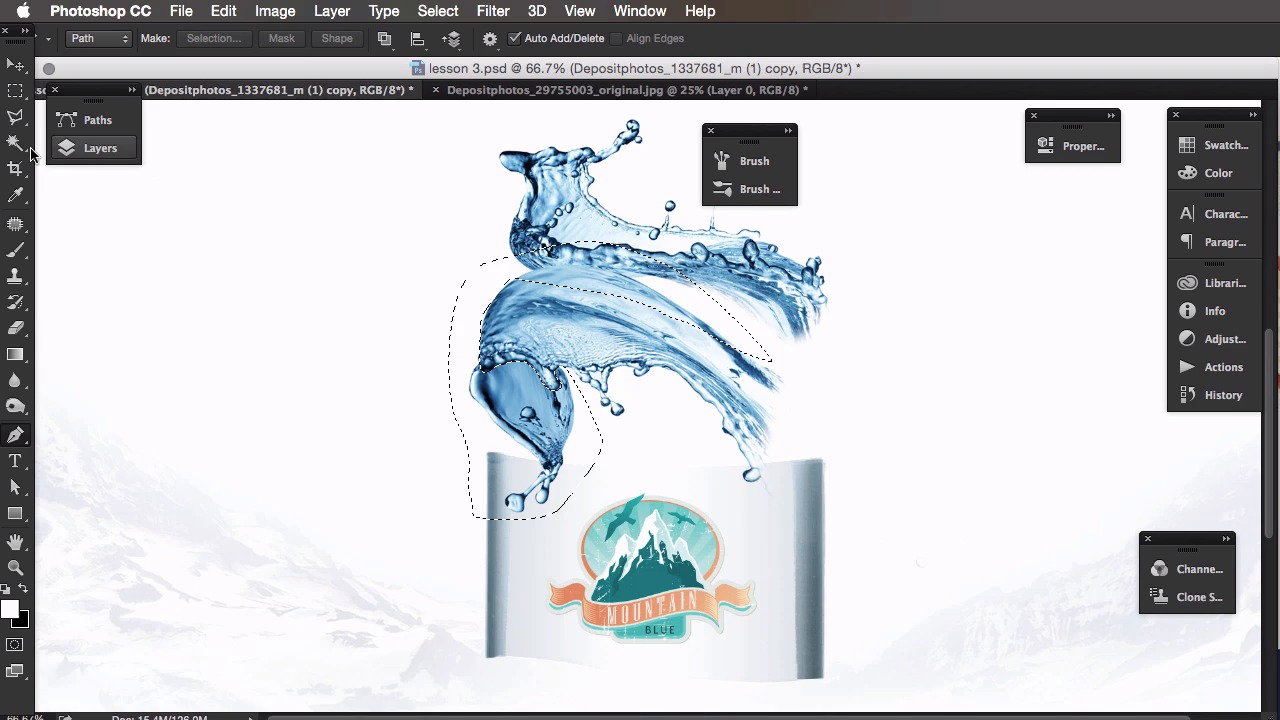Screen dimensions: 1280x720
Task: Select the Polygonal Lasso tool
Action: (15, 117)
